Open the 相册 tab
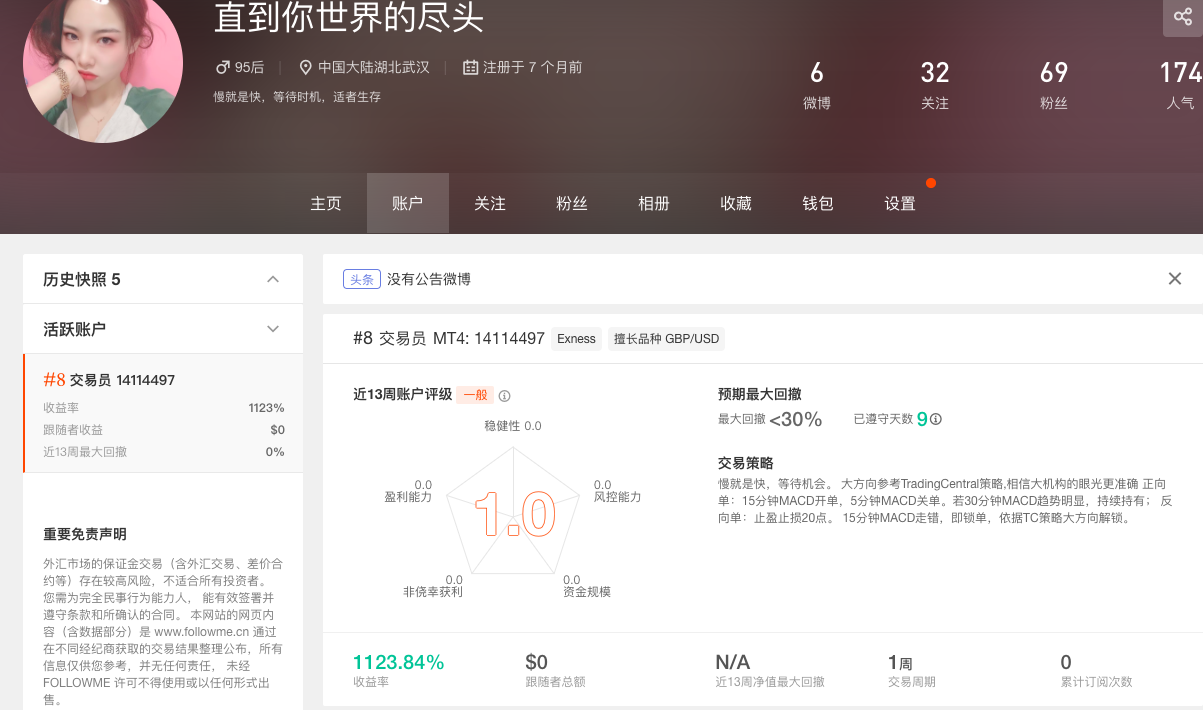1203x710 pixels. click(x=654, y=203)
